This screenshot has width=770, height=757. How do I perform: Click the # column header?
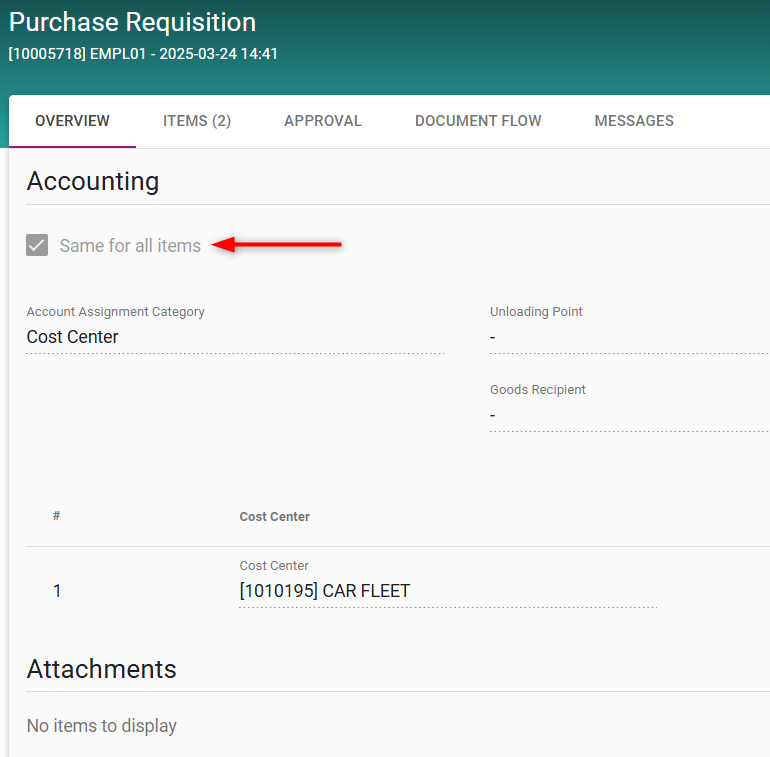tap(57, 516)
